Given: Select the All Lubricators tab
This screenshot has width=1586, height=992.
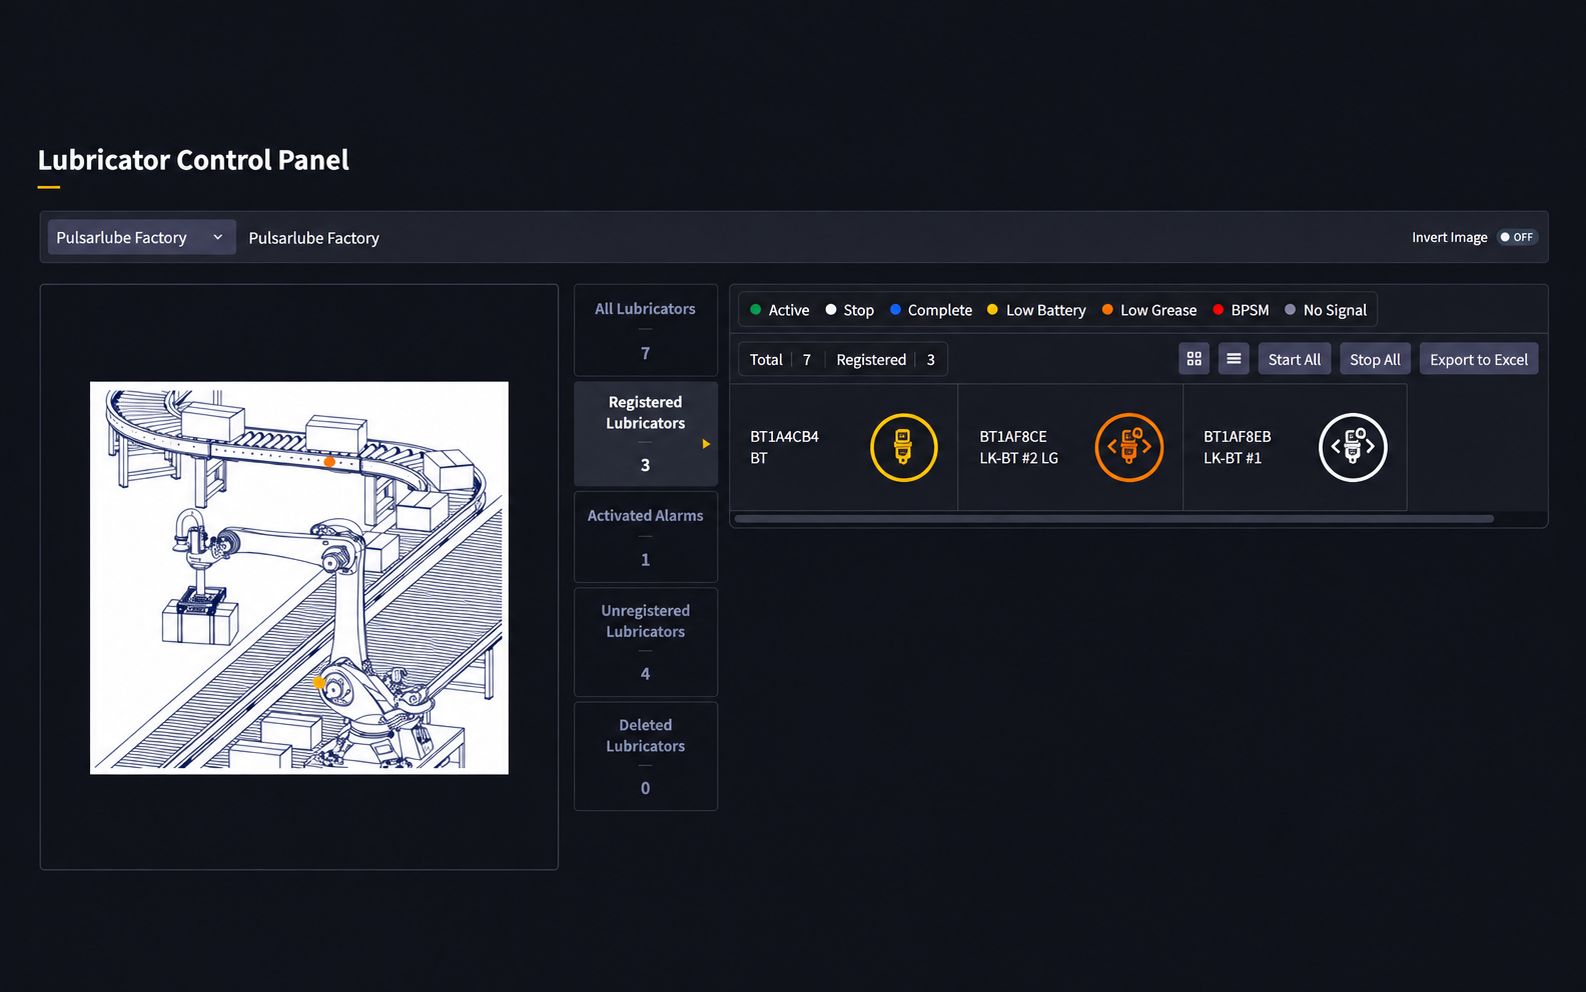Looking at the screenshot, I should [x=645, y=330].
